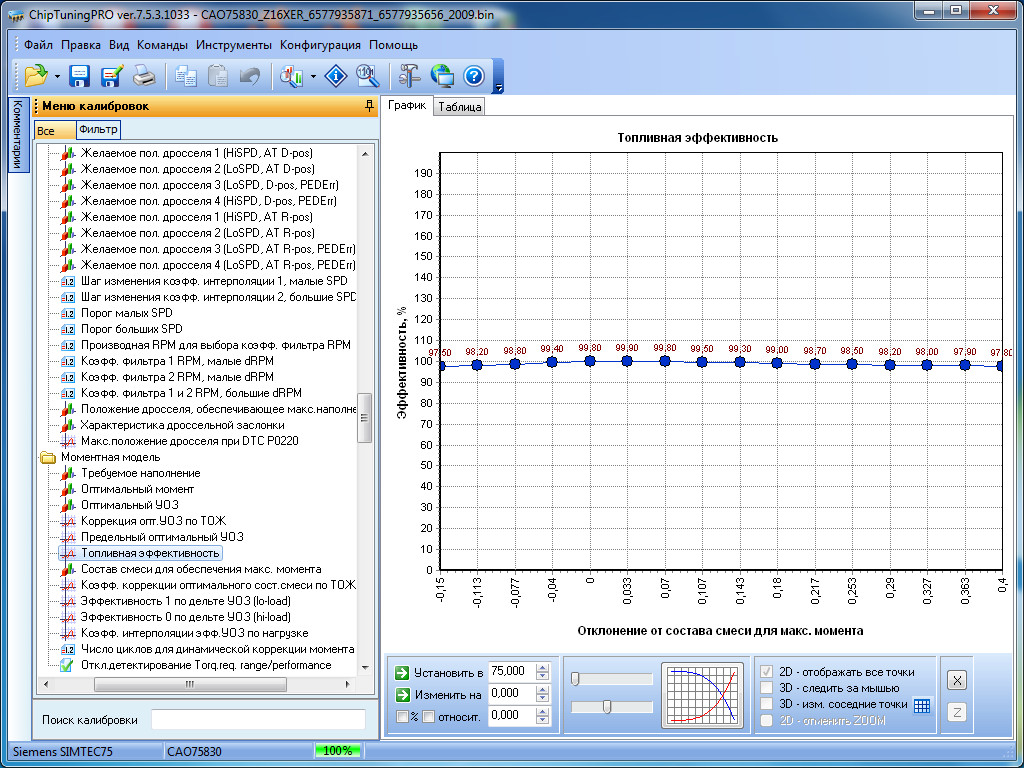Save file with the floppy disk icon
1024x768 pixels.
click(x=80, y=75)
